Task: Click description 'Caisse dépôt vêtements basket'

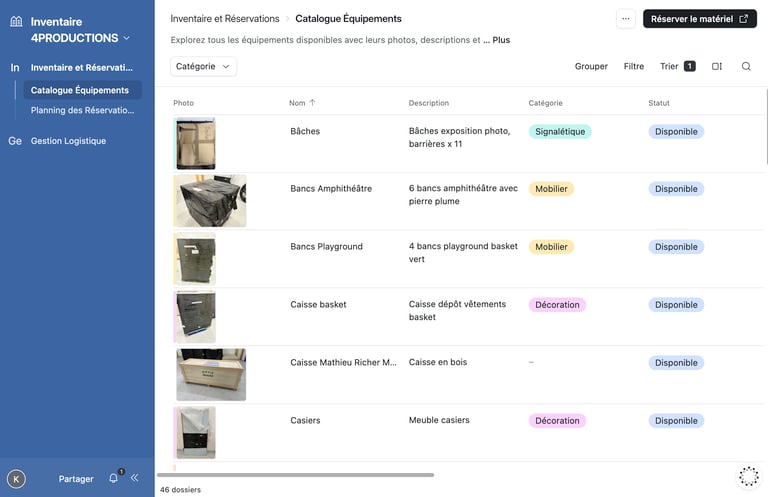Action: [x=457, y=310]
